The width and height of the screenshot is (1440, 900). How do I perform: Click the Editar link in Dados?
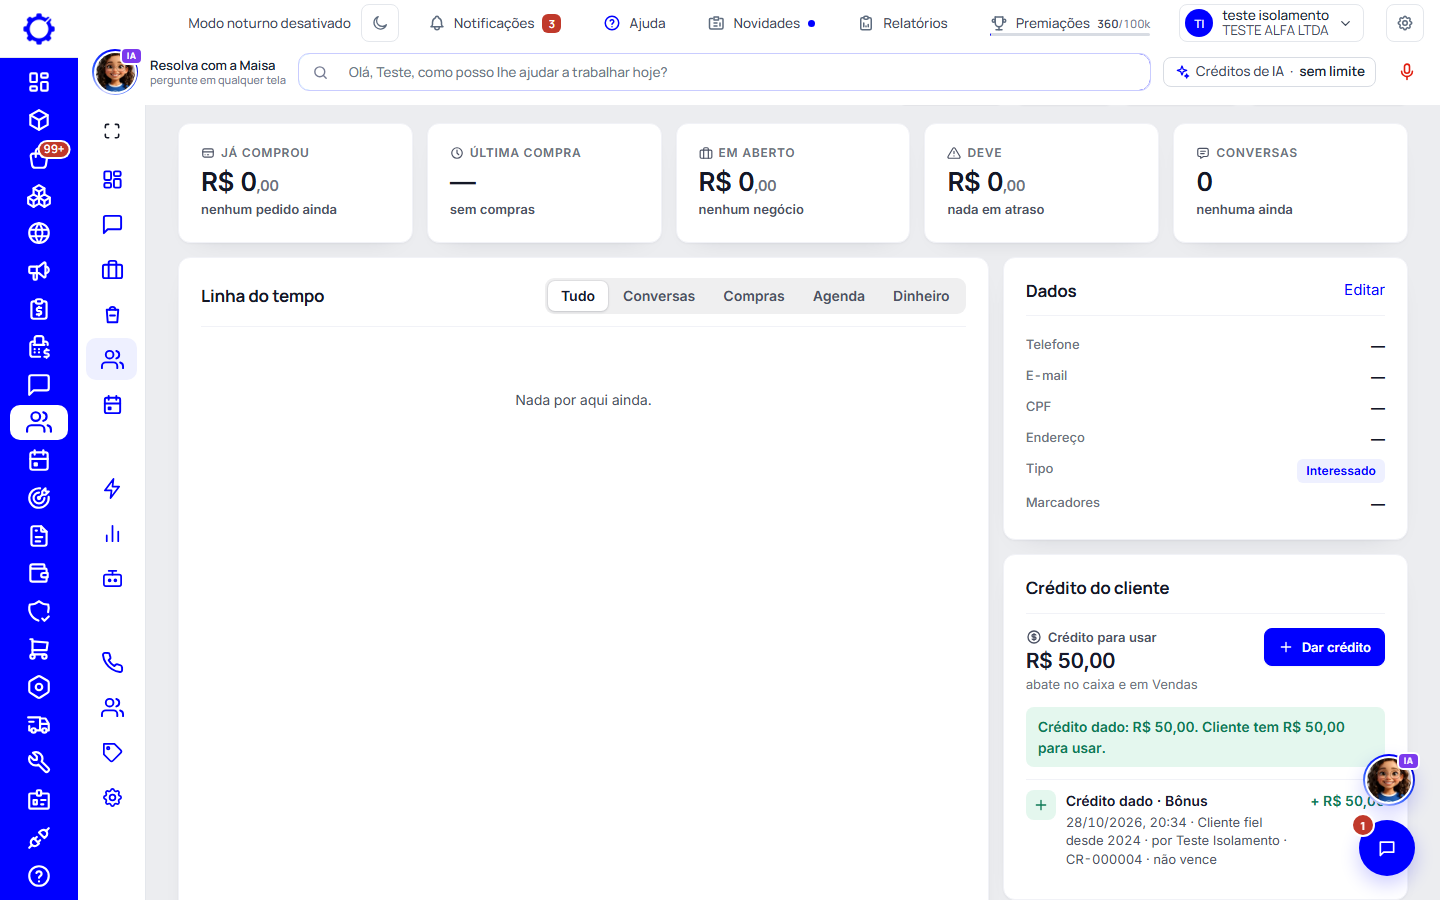pyautogui.click(x=1364, y=290)
